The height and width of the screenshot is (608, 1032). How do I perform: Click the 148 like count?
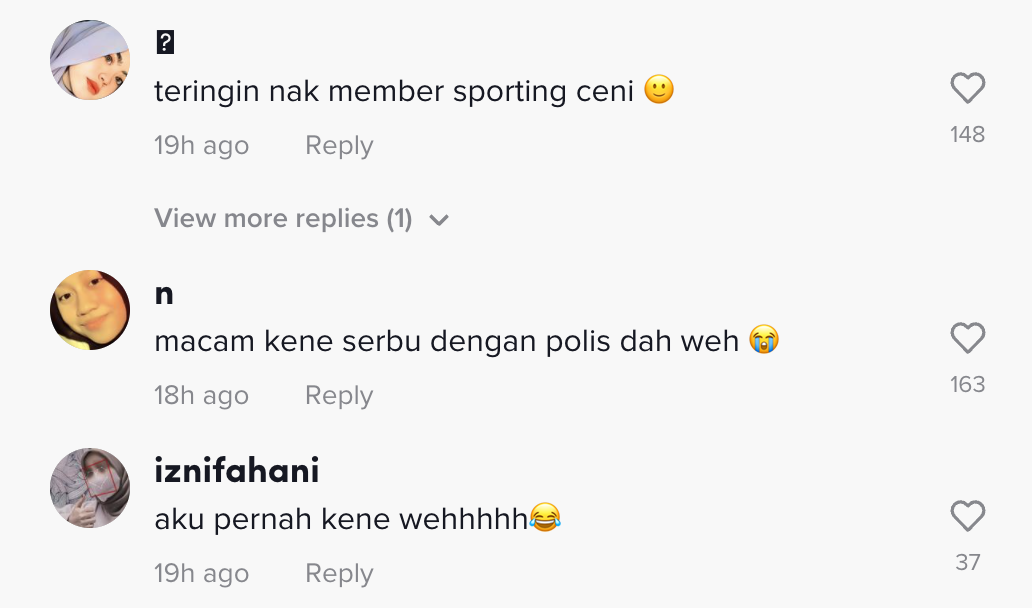click(967, 135)
